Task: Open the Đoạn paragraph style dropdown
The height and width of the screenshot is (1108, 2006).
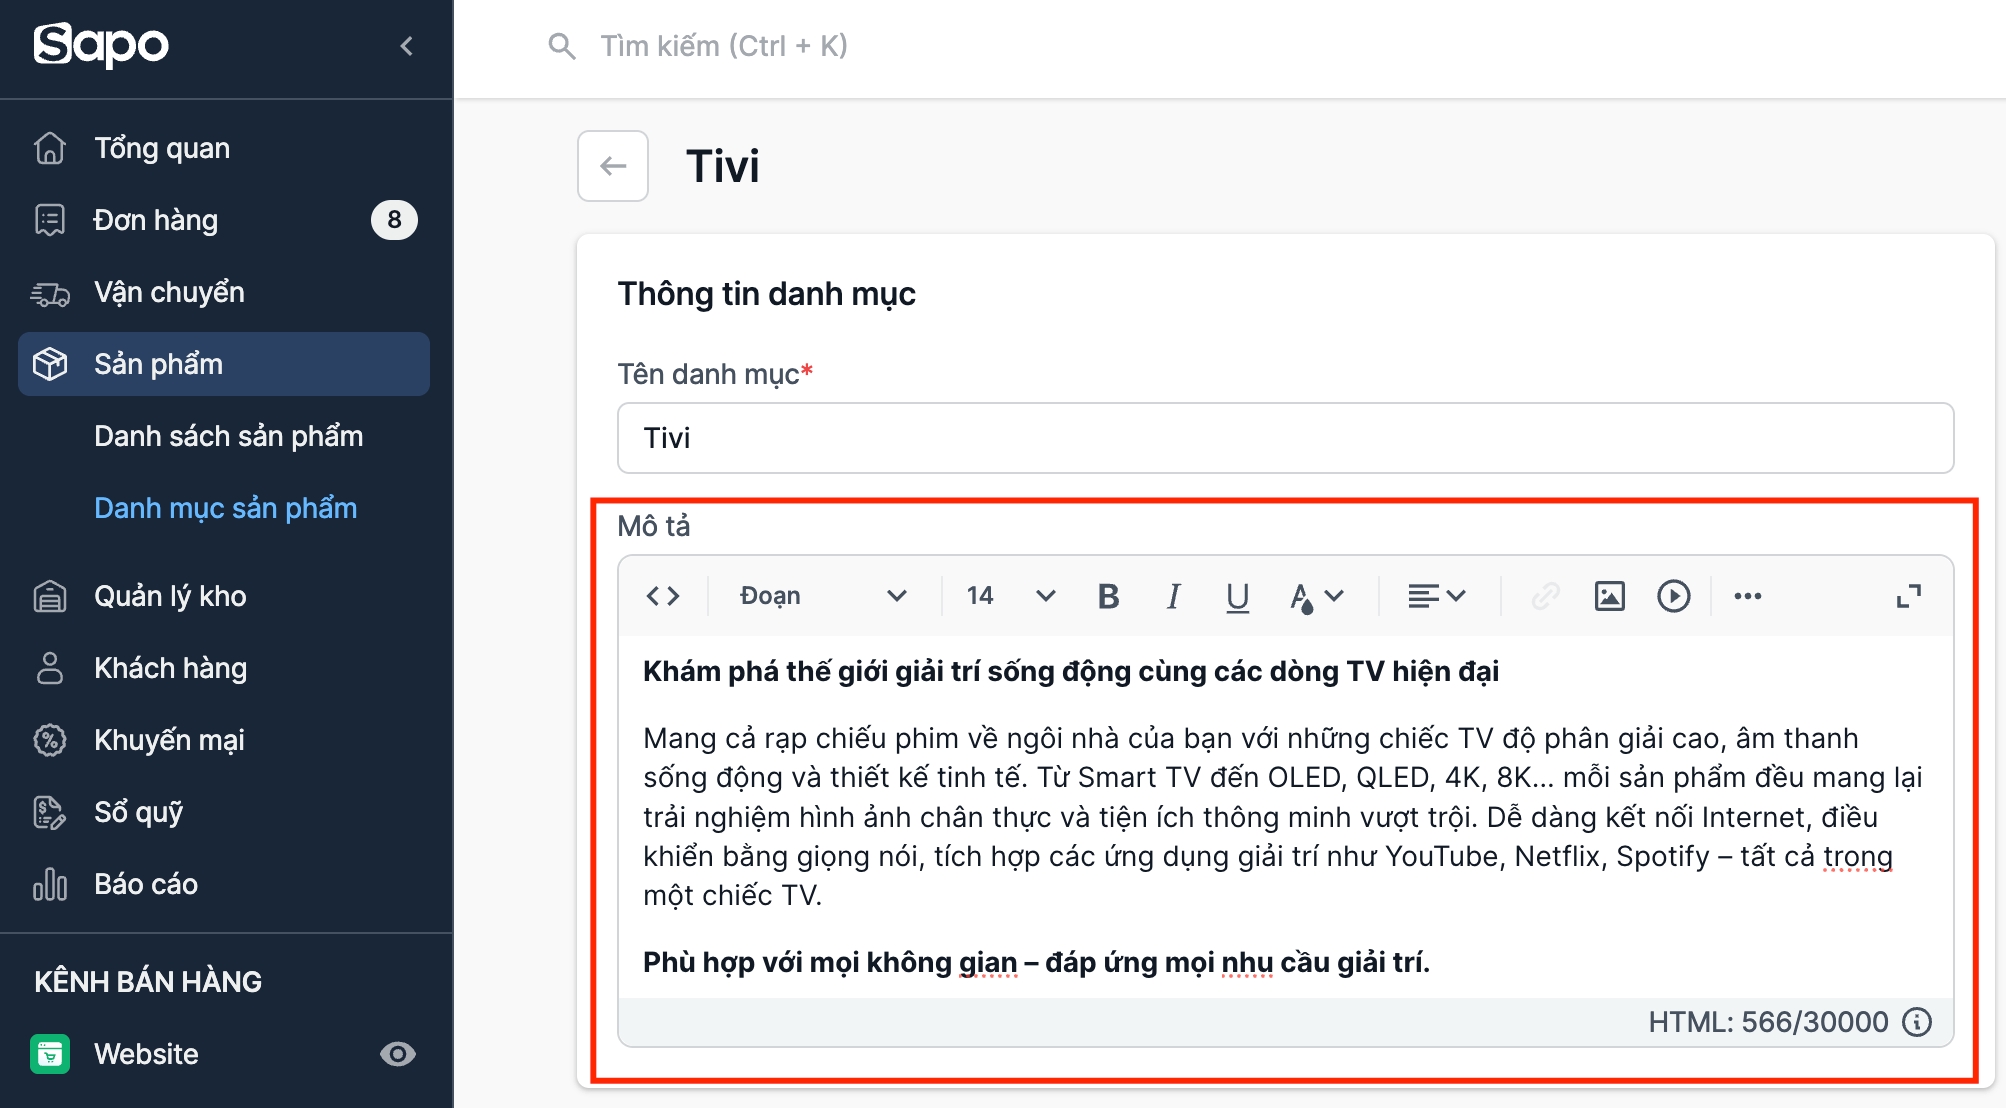Action: click(x=822, y=596)
